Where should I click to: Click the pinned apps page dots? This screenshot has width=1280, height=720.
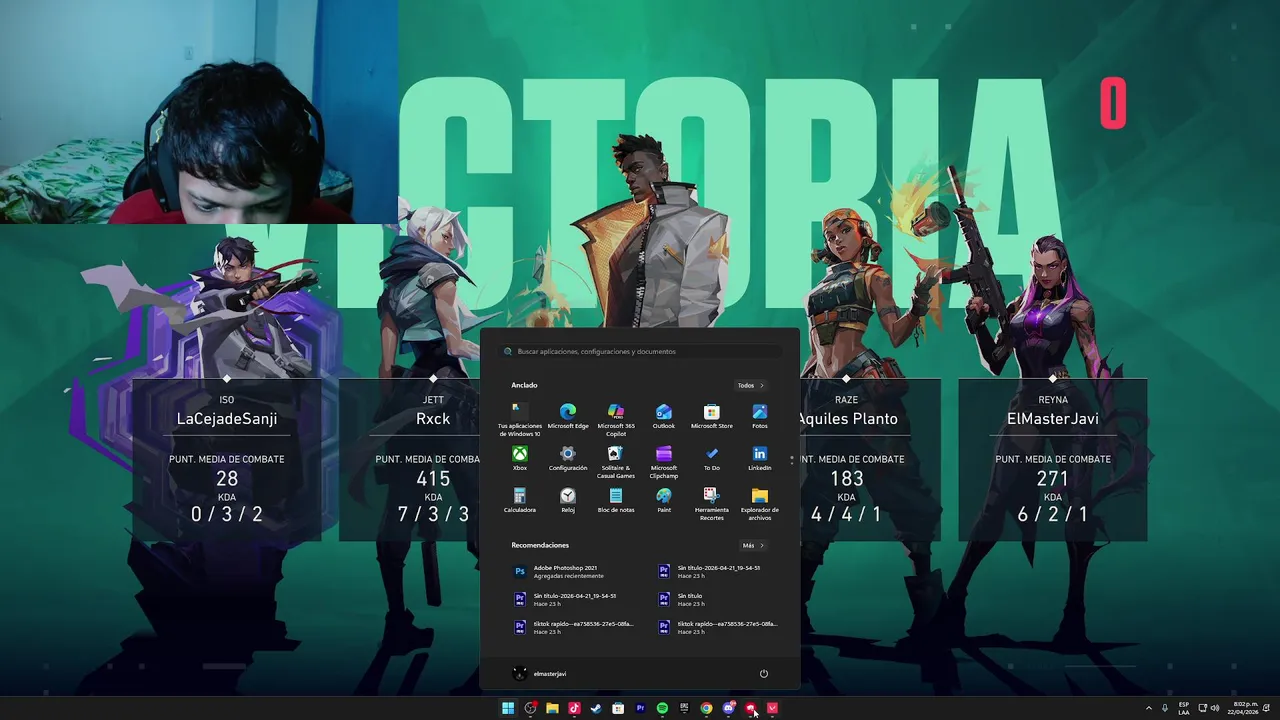coord(792,460)
